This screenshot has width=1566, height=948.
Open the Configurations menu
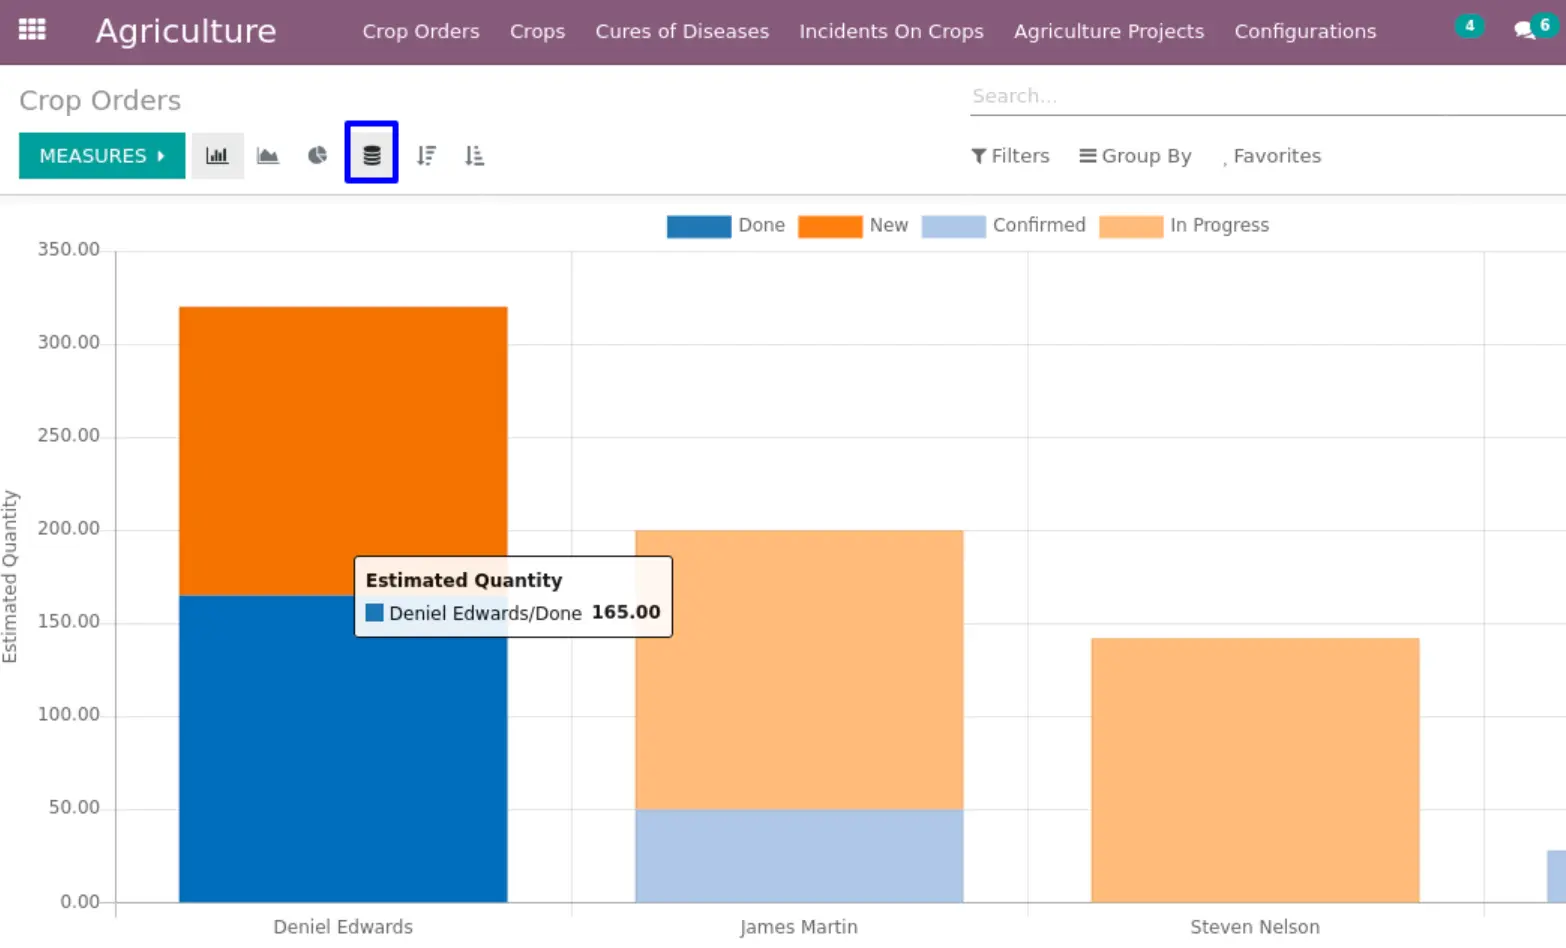click(x=1305, y=31)
